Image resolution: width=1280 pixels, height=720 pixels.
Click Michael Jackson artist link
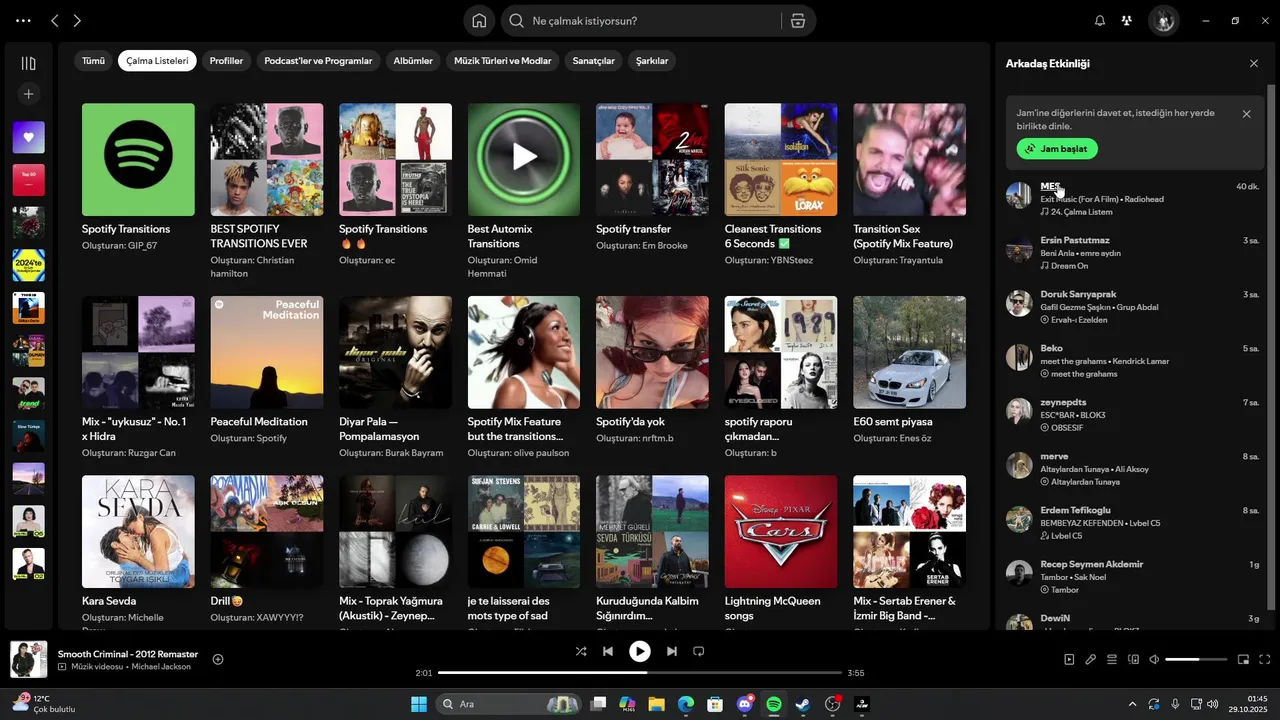coord(160,667)
